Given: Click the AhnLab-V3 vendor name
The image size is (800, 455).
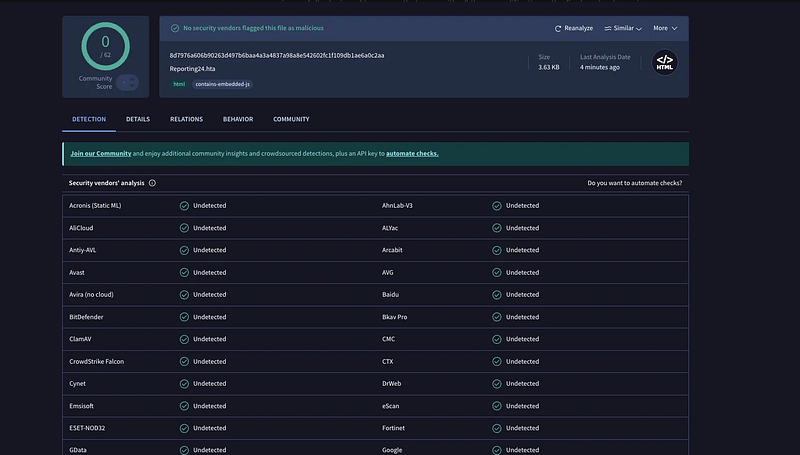Looking at the screenshot, I should tap(397, 206).
